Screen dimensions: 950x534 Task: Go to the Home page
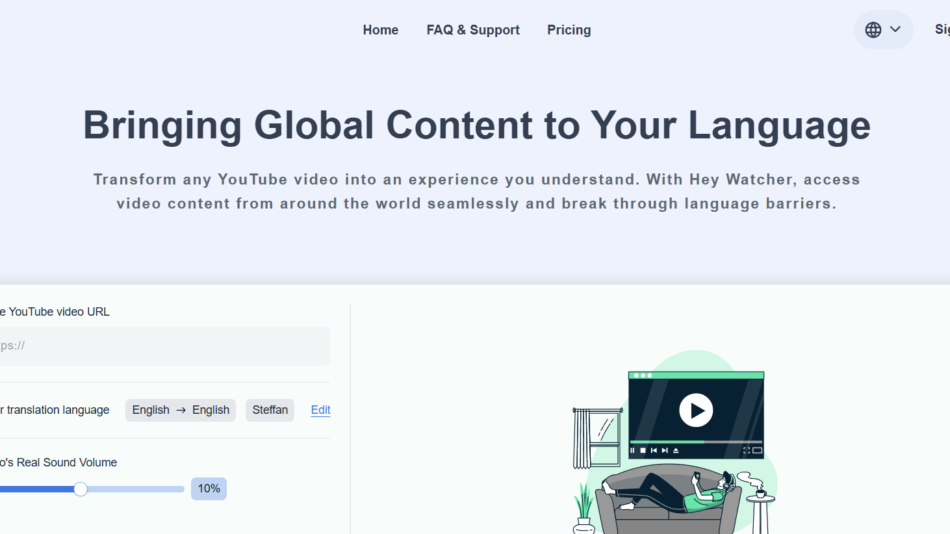(x=380, y=30)
